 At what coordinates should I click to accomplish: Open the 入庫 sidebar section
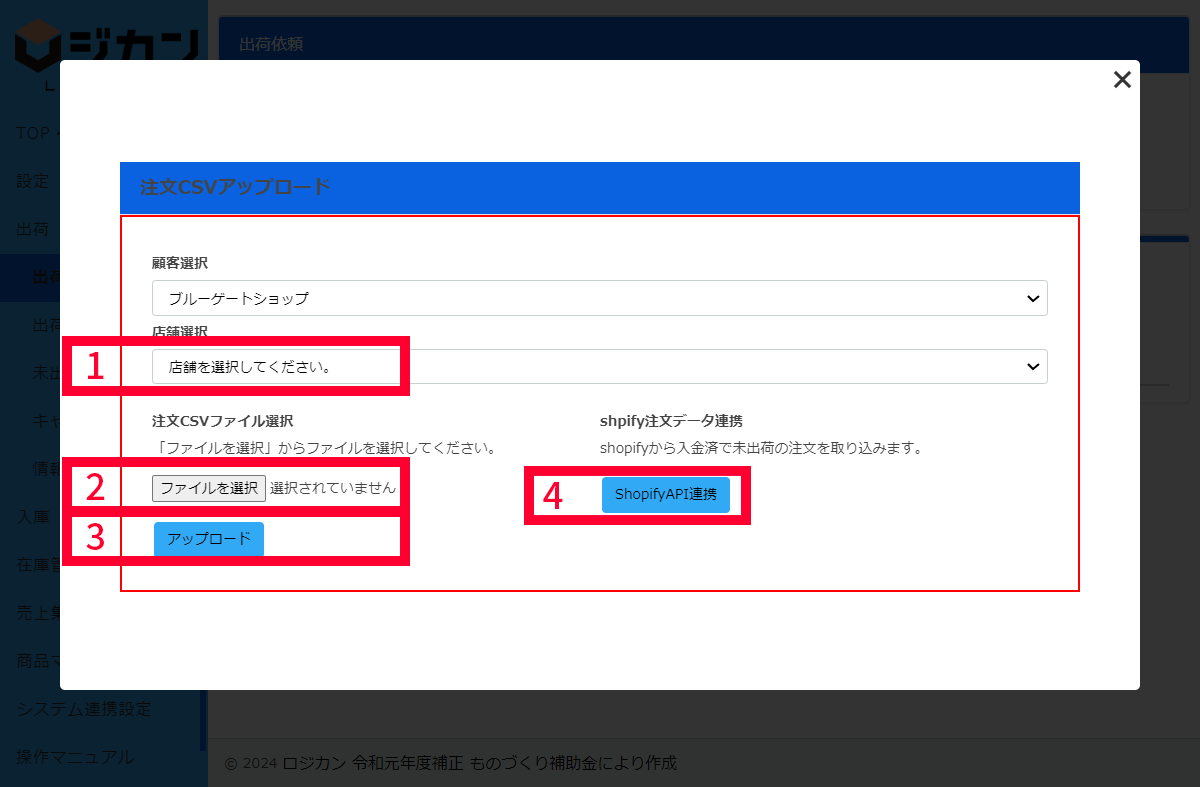click(x=32, y=517)
